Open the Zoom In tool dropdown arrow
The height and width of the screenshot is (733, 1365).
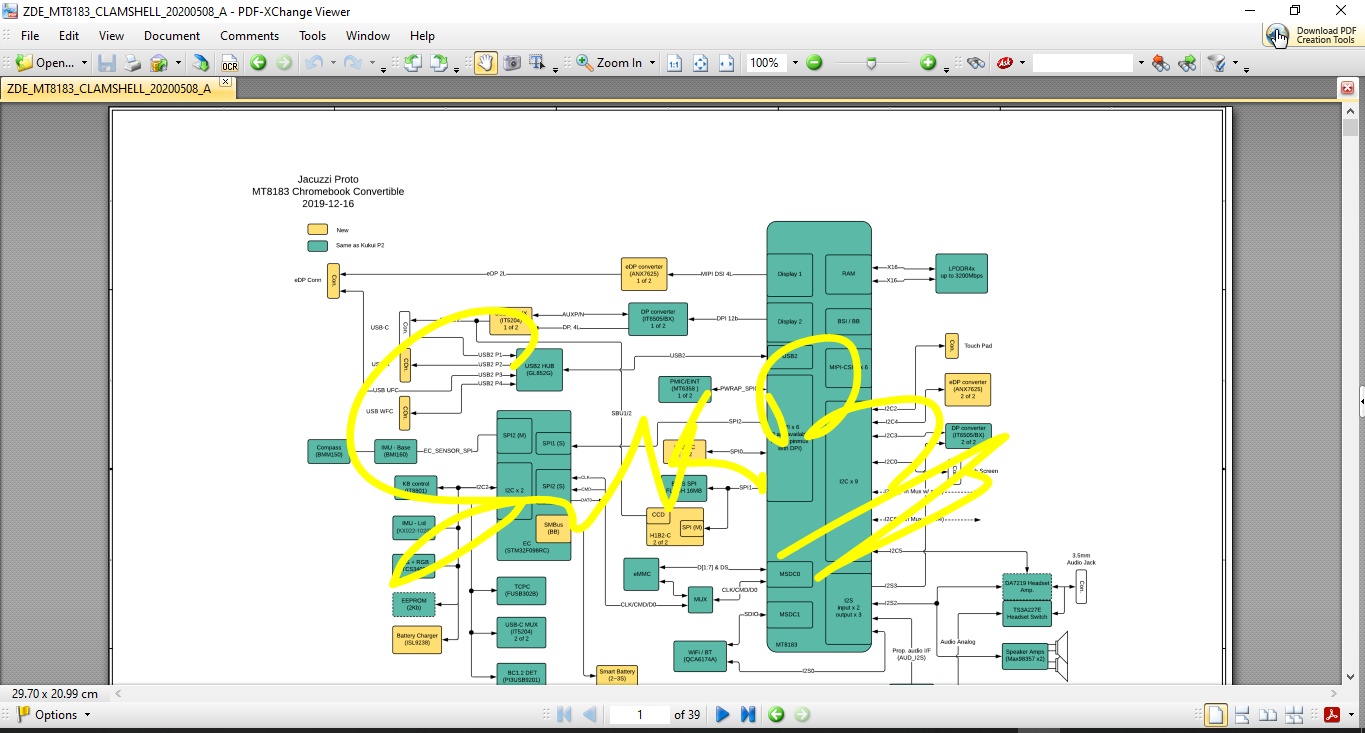[652, 63]
